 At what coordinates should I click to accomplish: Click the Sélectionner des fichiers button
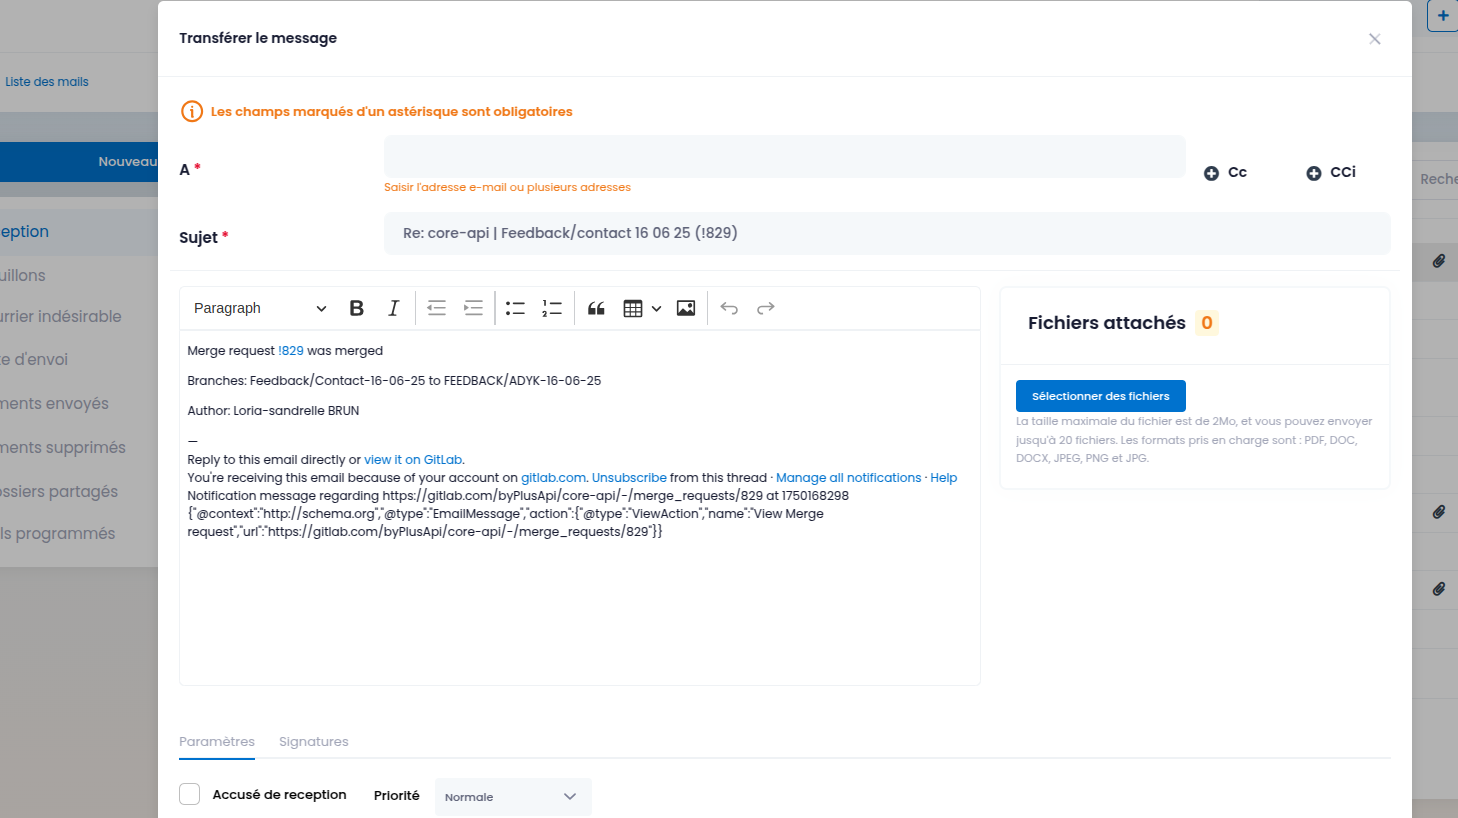(x=1101, y=396)
